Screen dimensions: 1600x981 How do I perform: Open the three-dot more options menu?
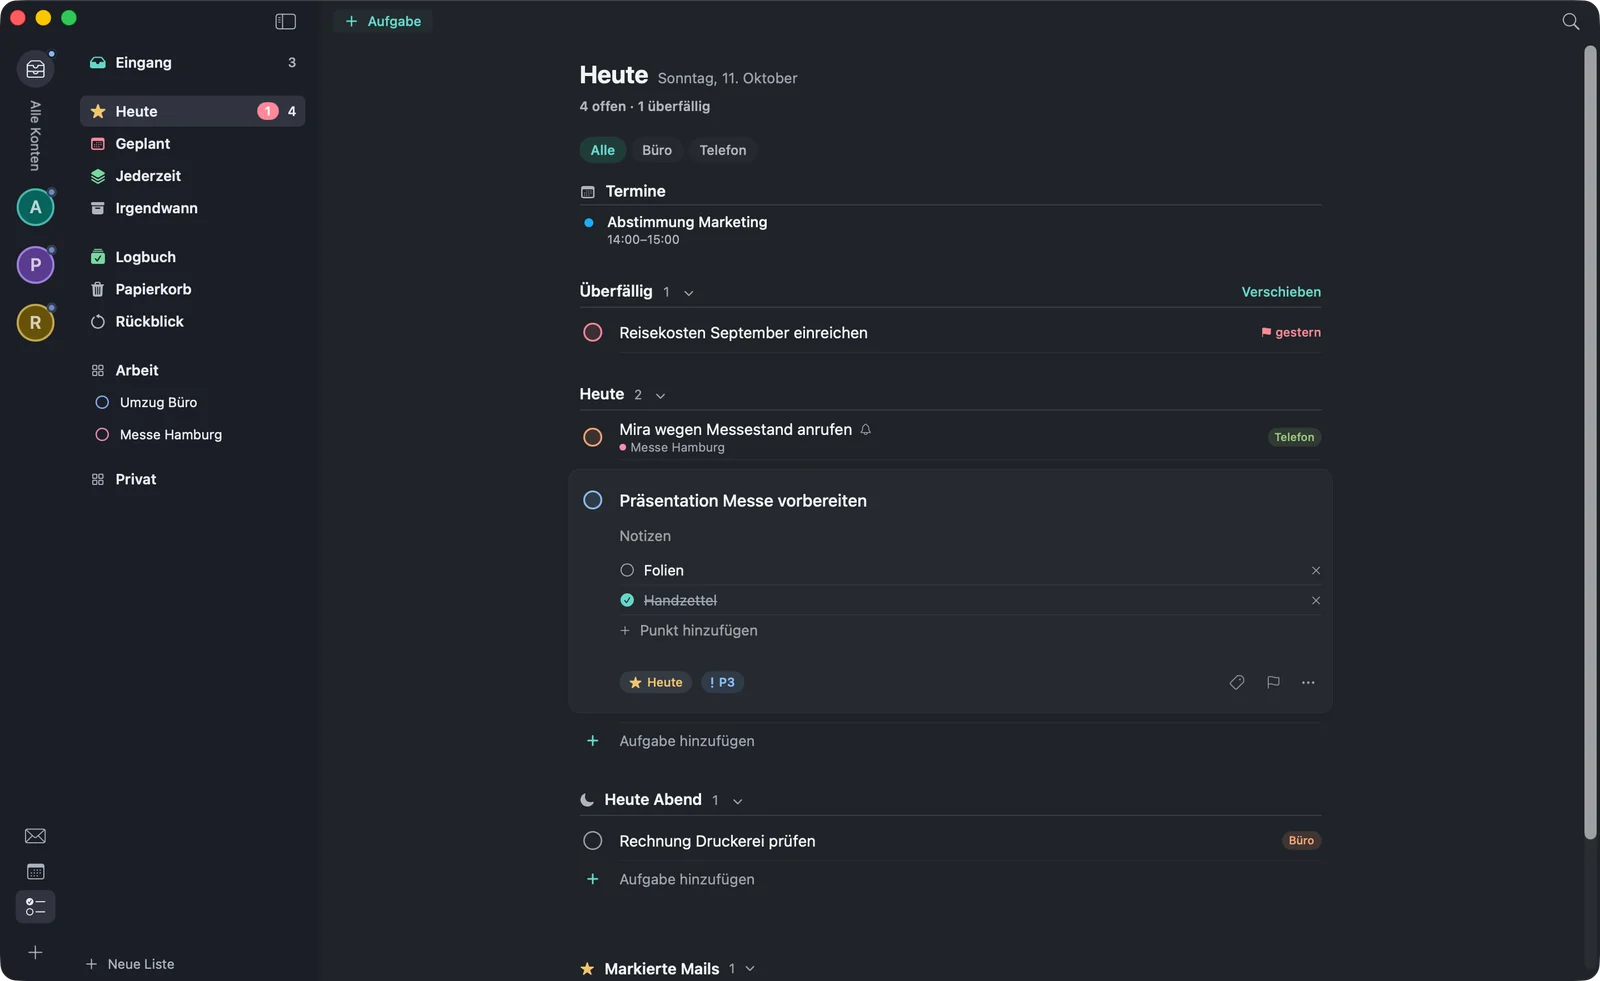tap(1308, 682)
